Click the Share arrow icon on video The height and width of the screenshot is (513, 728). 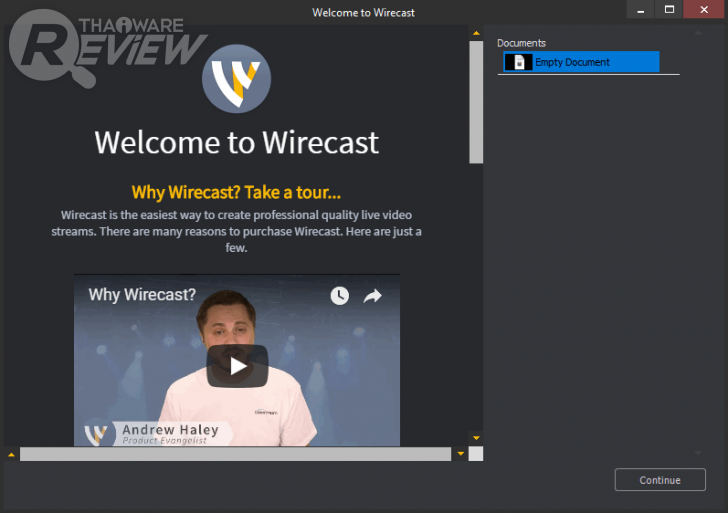coord(372,296)
